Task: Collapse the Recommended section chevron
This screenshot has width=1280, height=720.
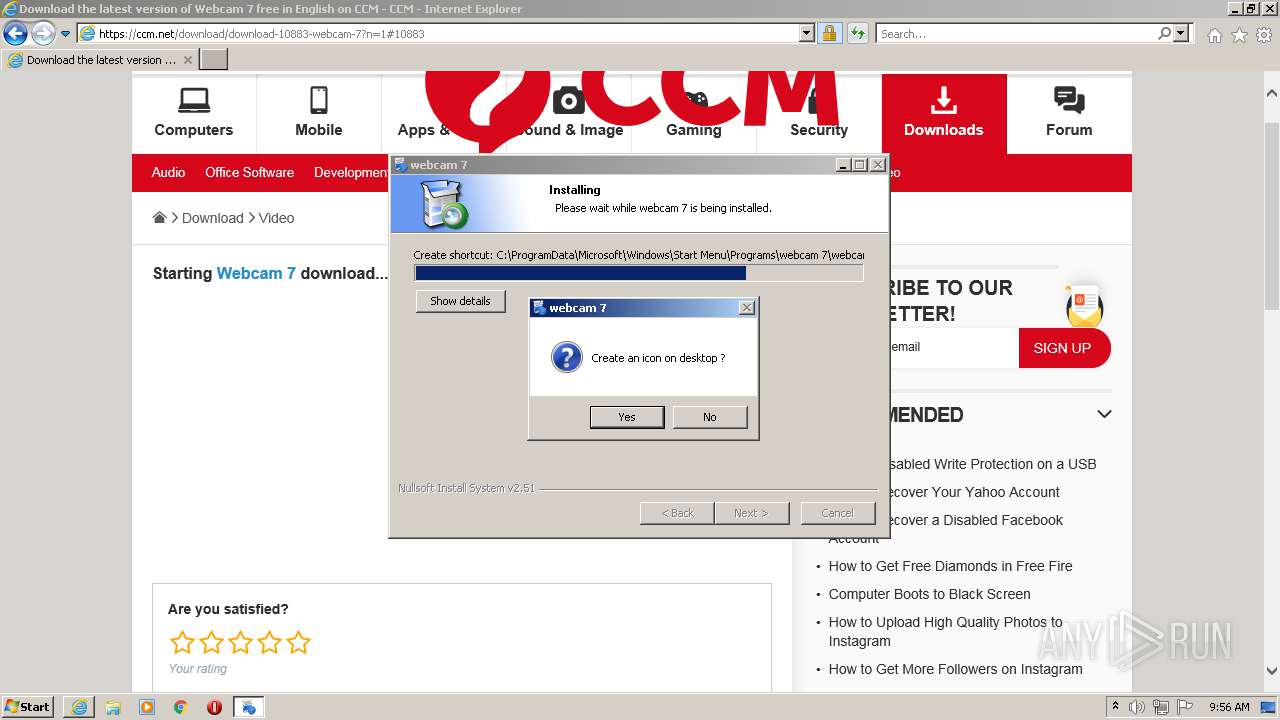Action: [x=1104, y=414]
